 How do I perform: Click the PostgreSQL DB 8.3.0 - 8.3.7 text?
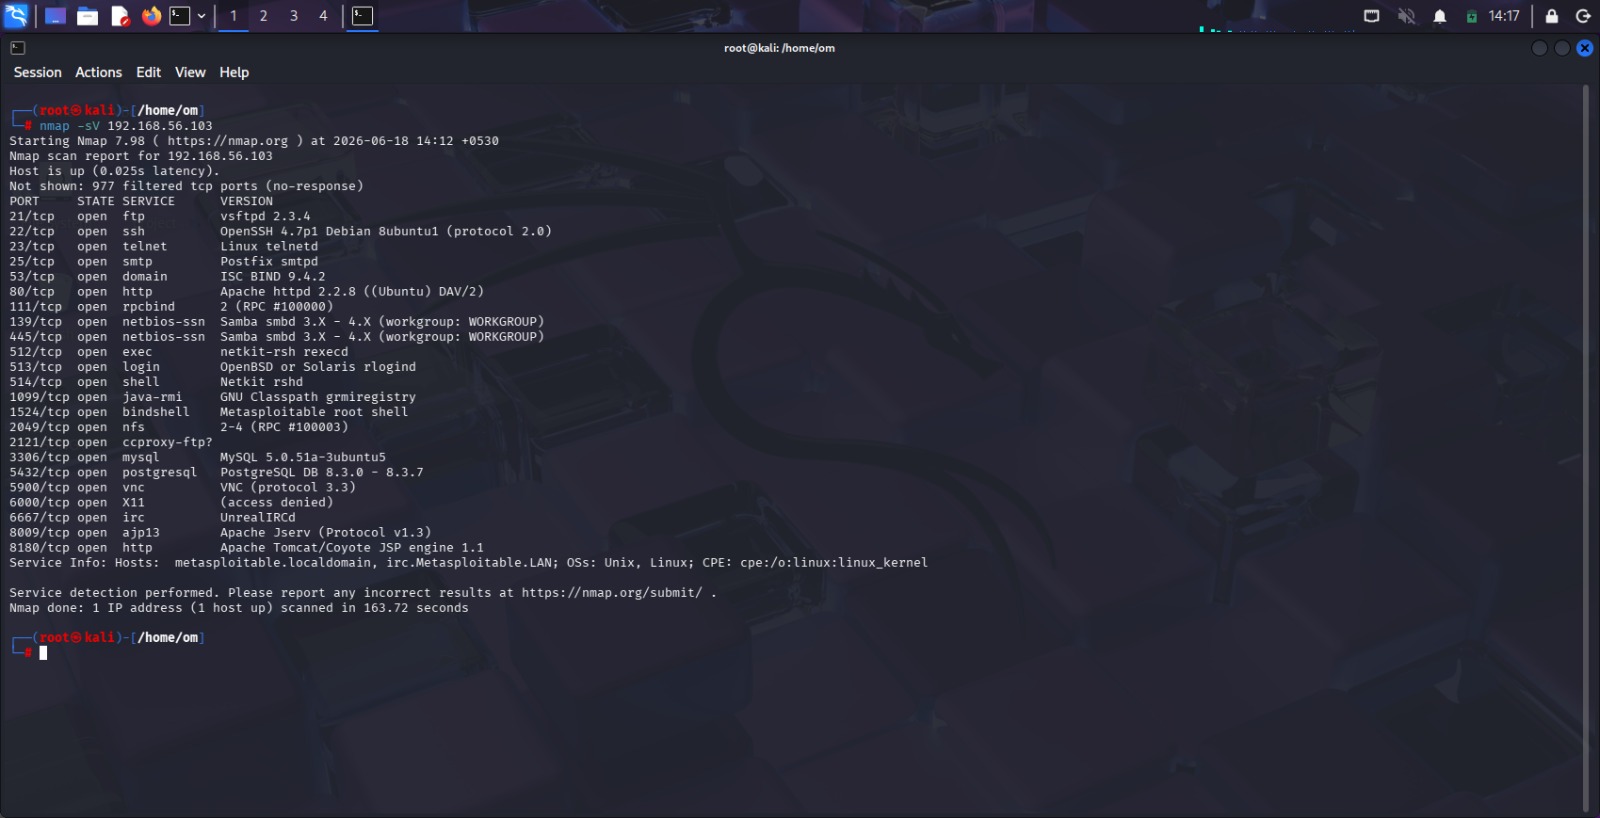click(x=322, y=472)
